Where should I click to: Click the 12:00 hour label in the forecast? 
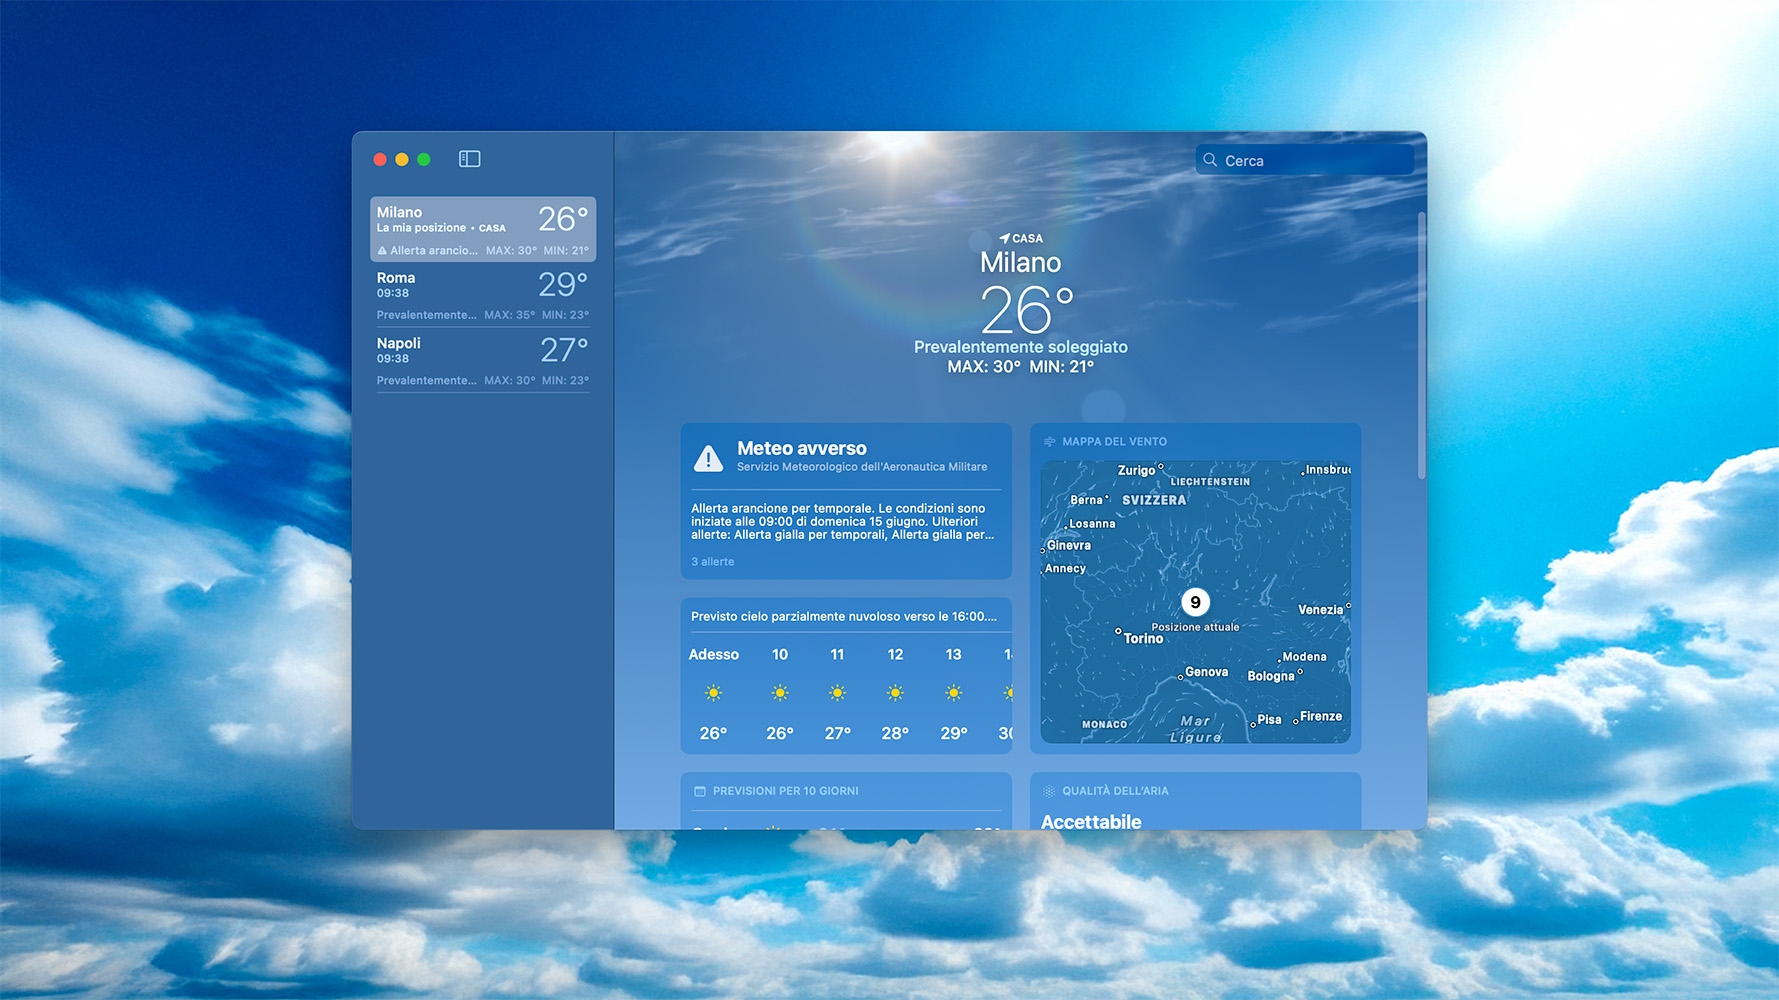pos(895,653)
